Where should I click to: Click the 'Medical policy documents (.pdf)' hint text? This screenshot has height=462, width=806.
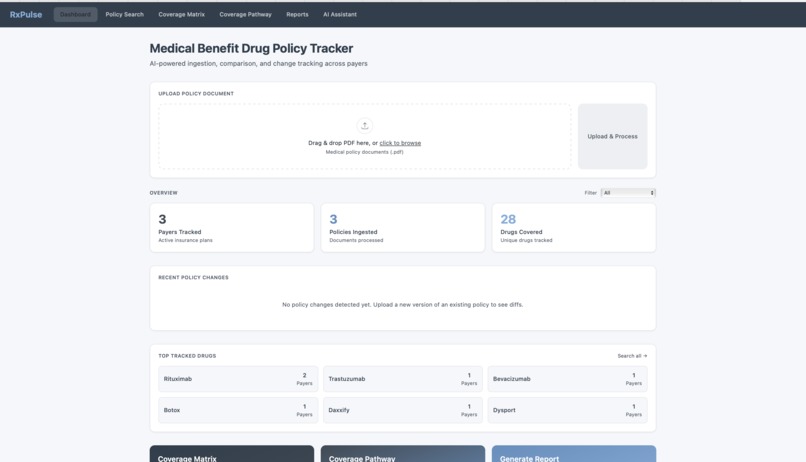(364, 152)
